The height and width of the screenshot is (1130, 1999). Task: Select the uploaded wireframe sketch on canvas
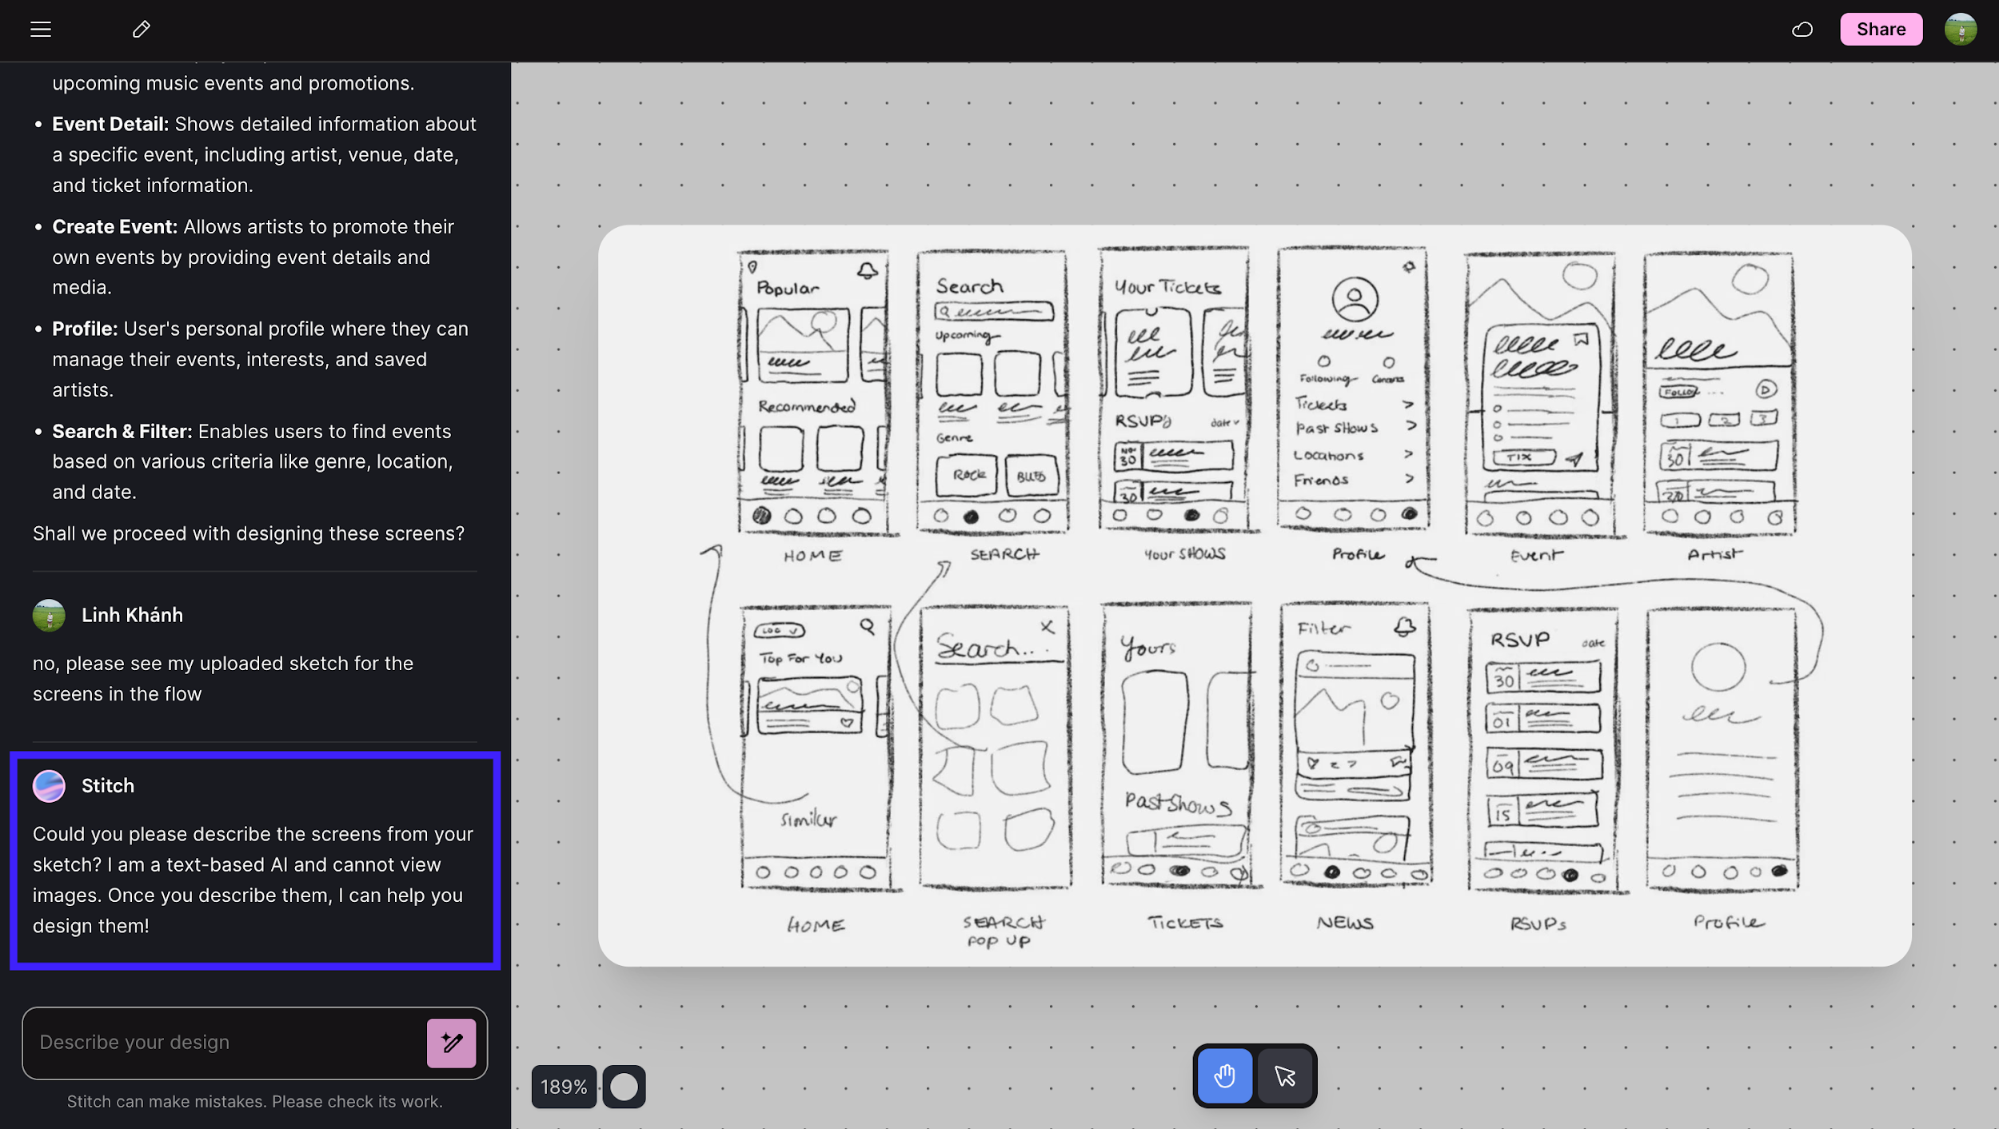[x=1254, y=595]
